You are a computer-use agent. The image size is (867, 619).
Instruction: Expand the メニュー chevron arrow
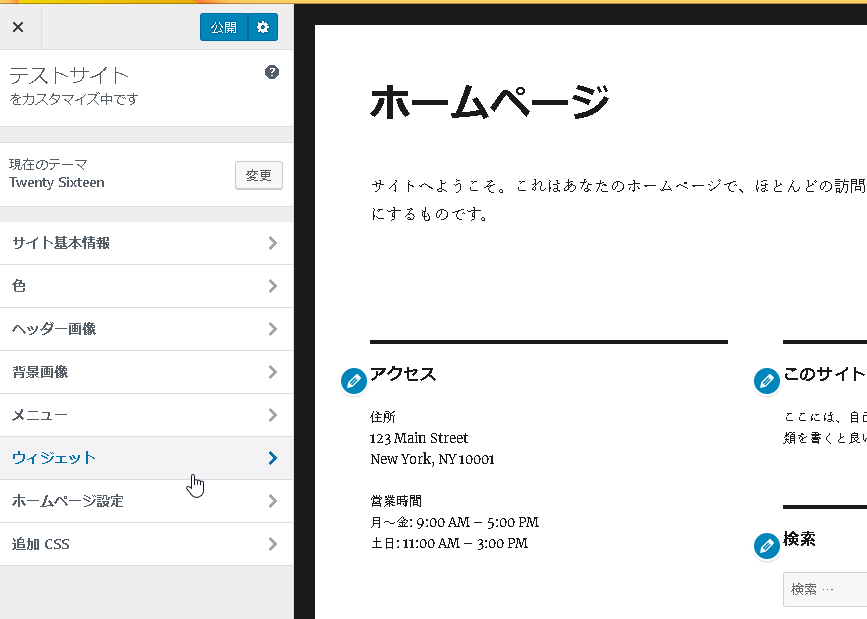(273, 415)
